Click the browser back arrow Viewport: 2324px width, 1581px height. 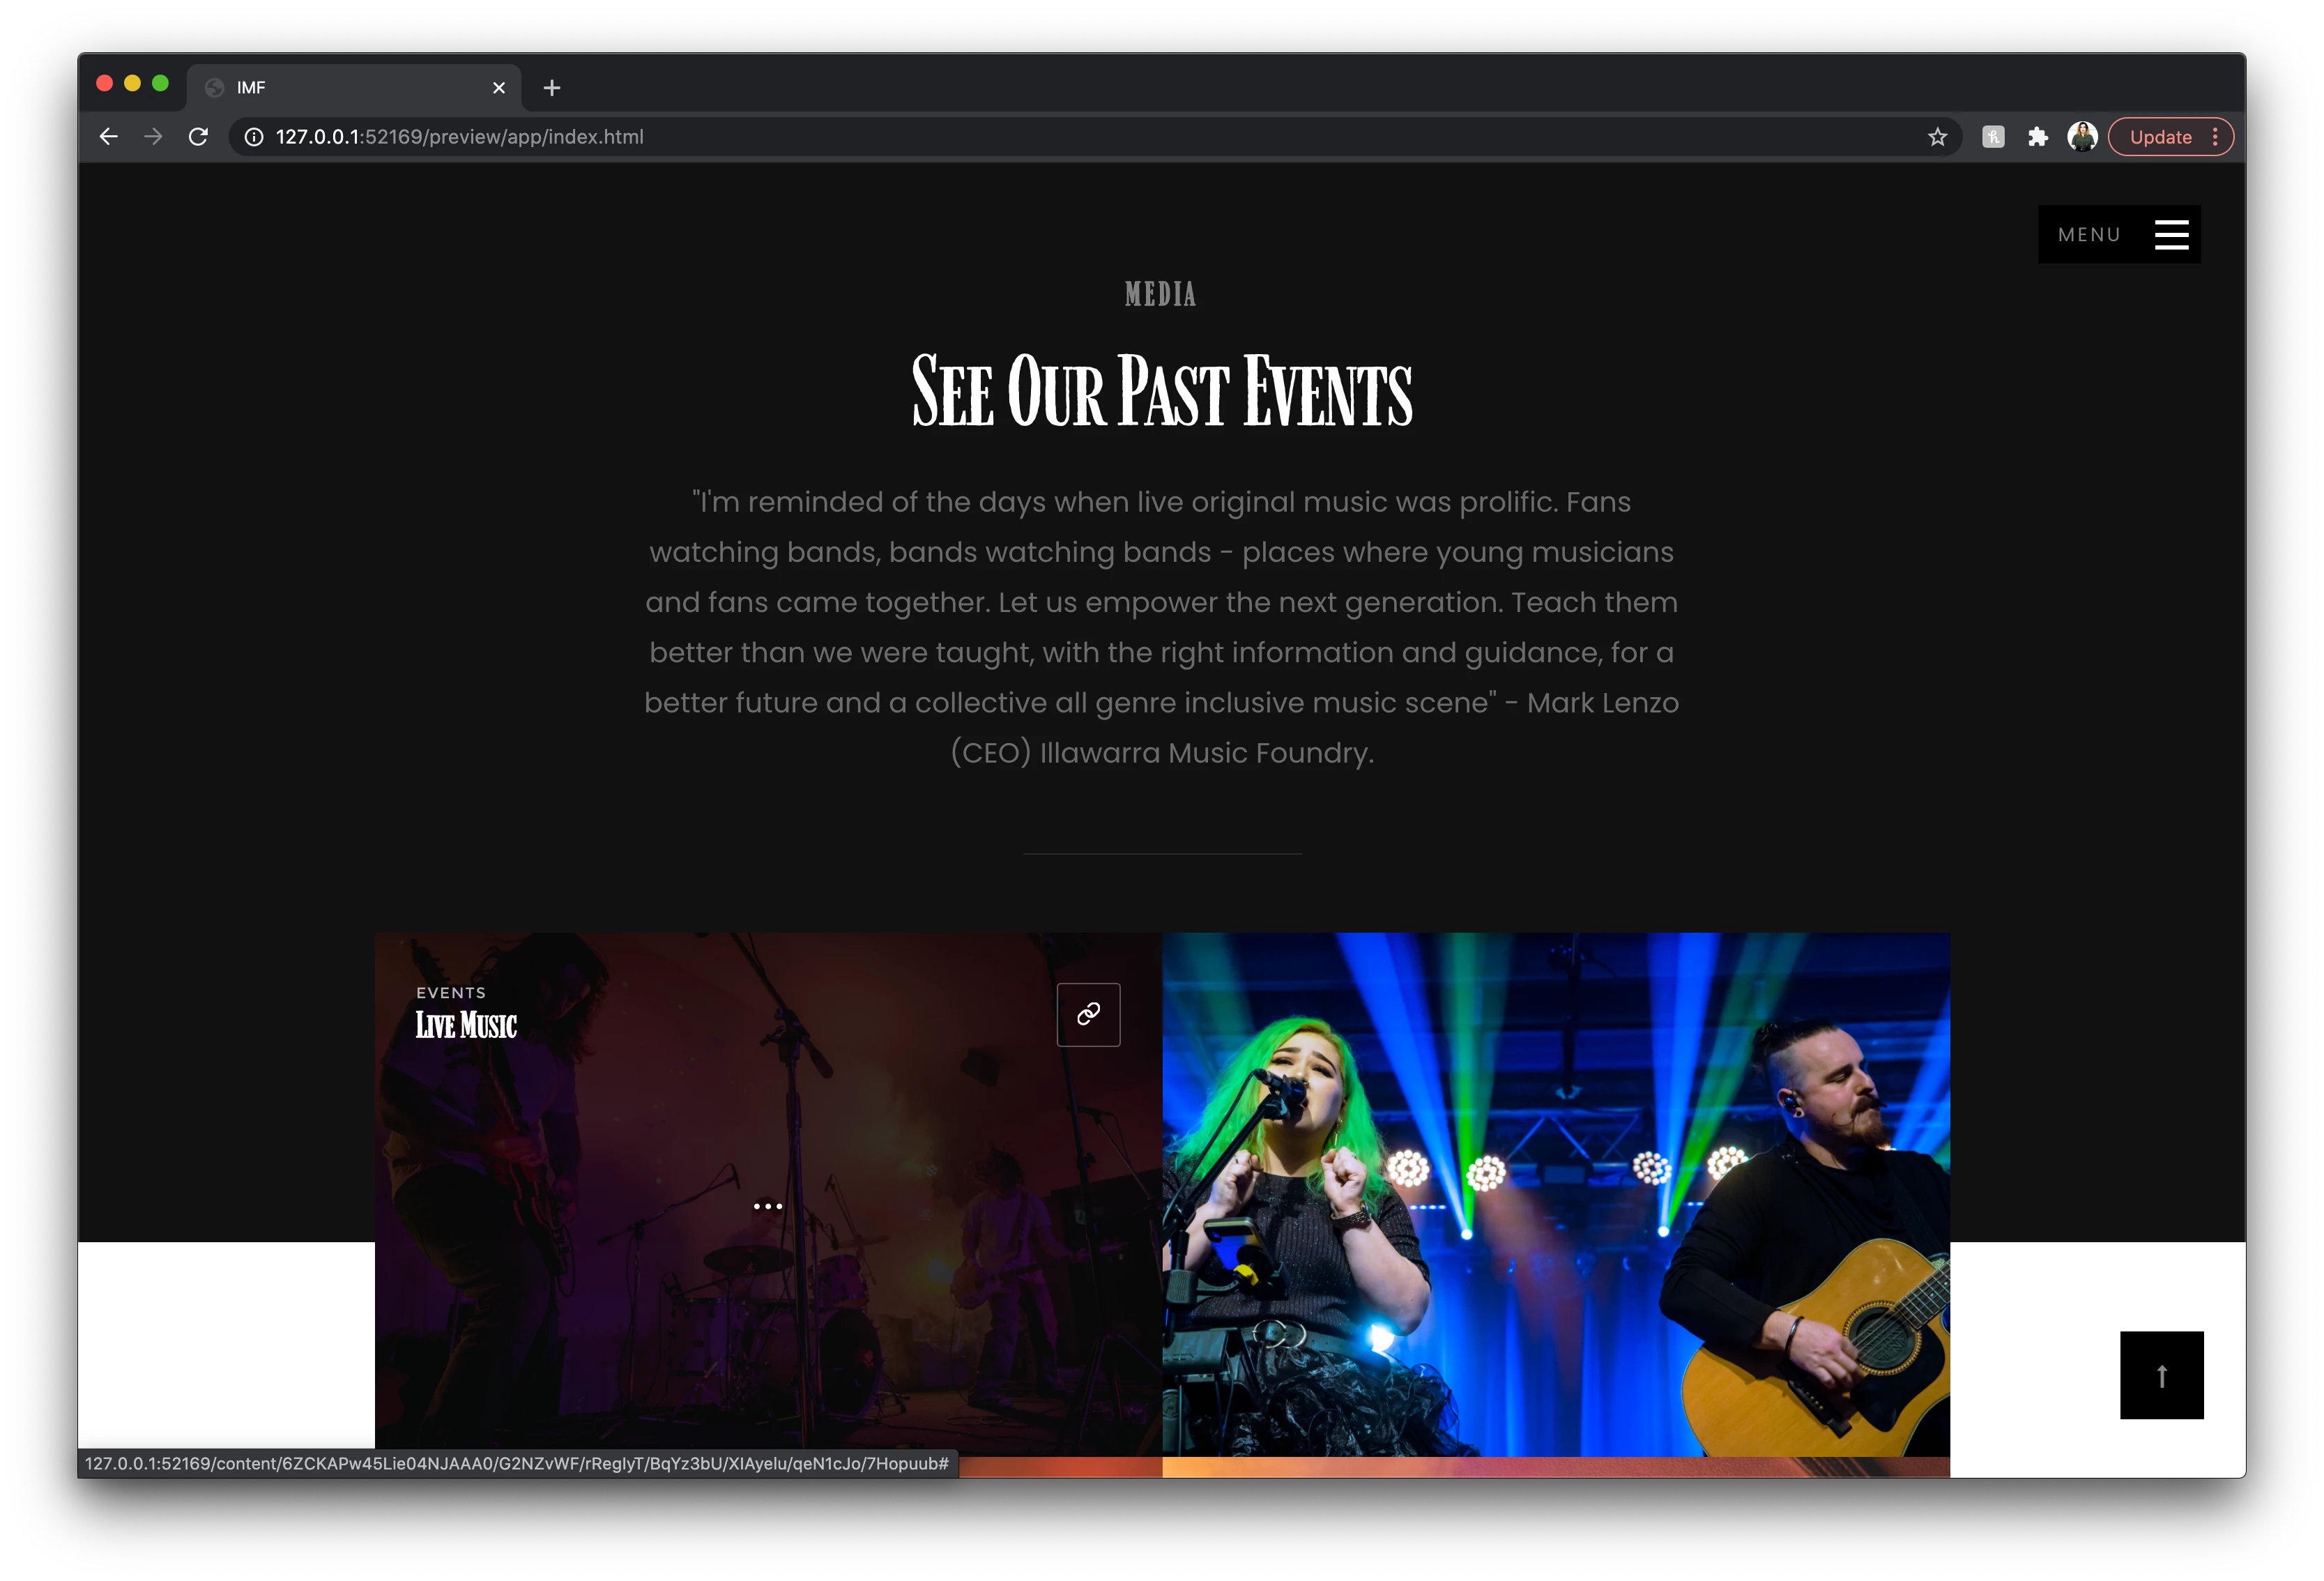point(109,137)
